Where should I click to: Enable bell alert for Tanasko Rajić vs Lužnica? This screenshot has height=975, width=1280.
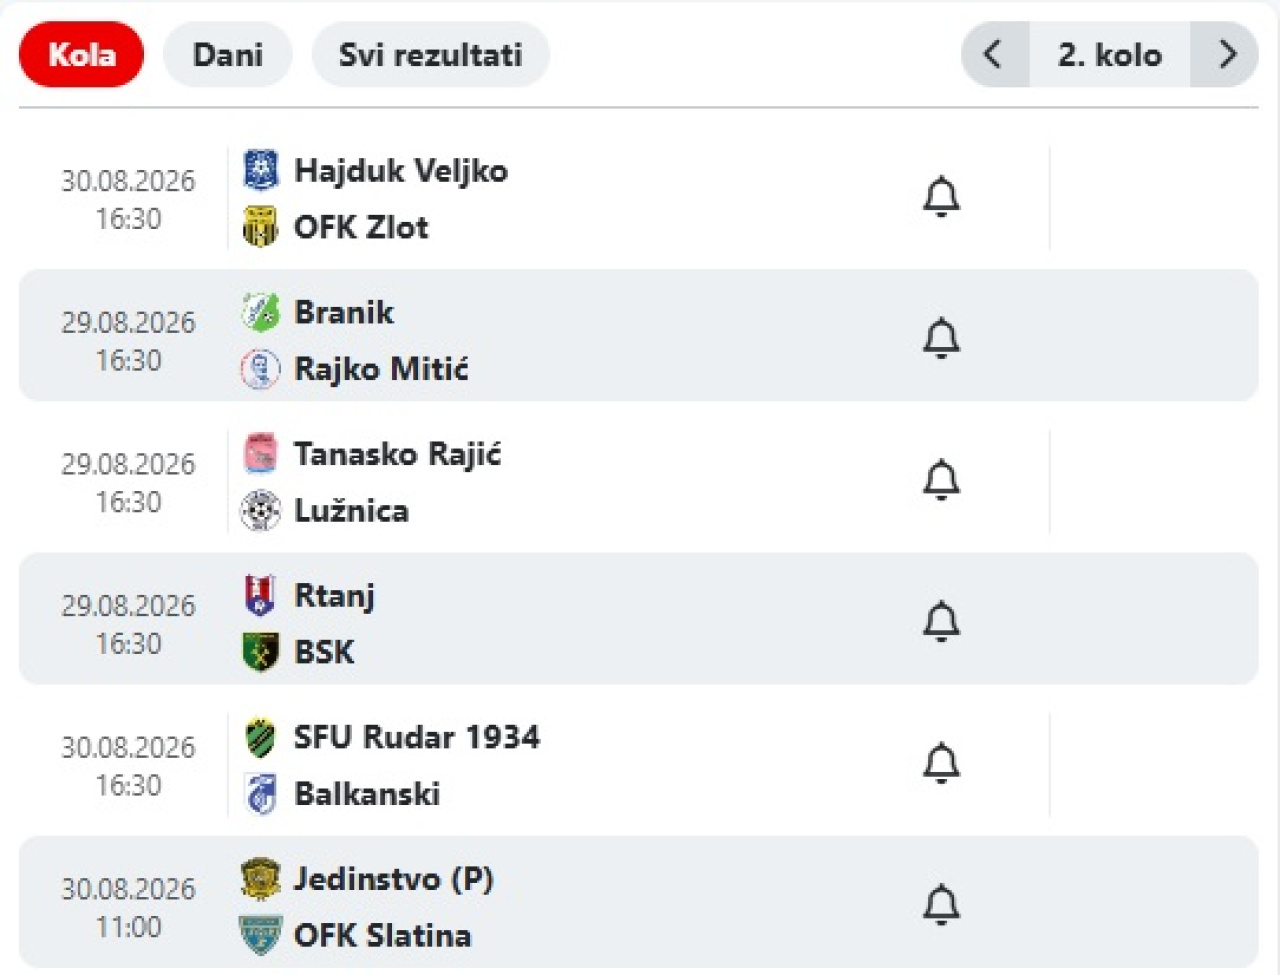[941, 480]
